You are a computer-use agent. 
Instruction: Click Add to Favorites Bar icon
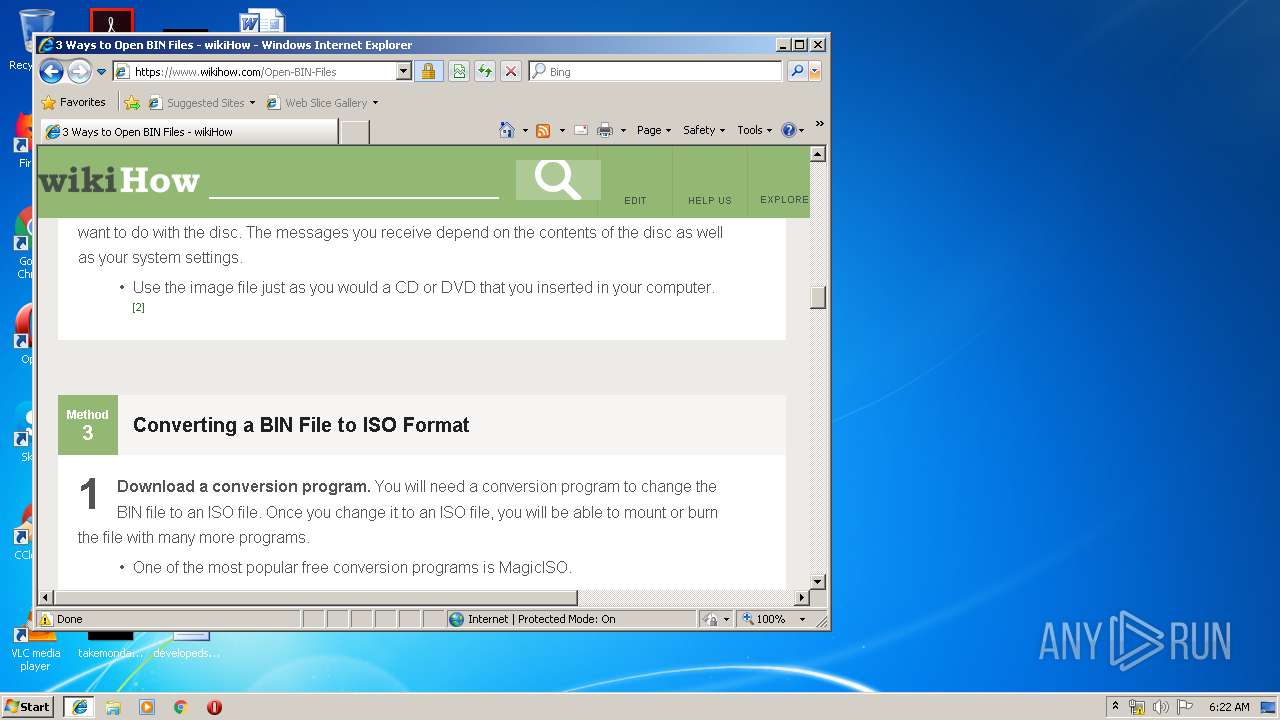point(131,102)
